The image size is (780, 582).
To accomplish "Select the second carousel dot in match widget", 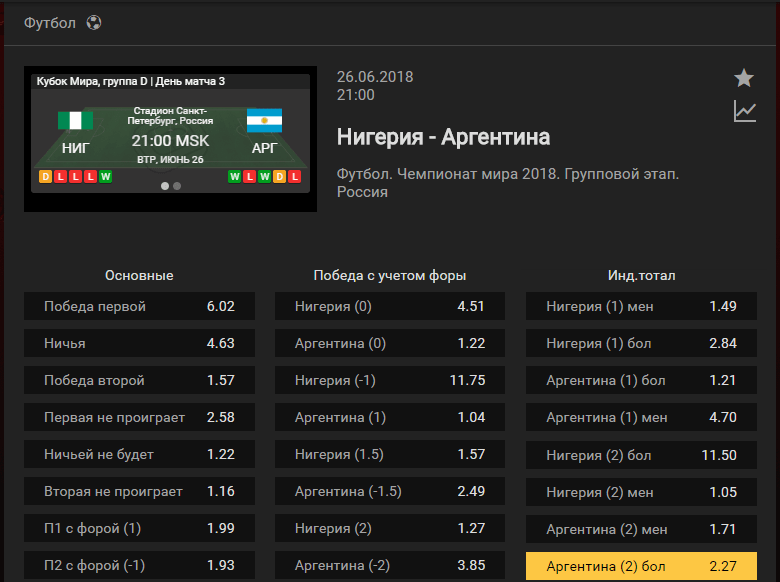I will 177,186.
